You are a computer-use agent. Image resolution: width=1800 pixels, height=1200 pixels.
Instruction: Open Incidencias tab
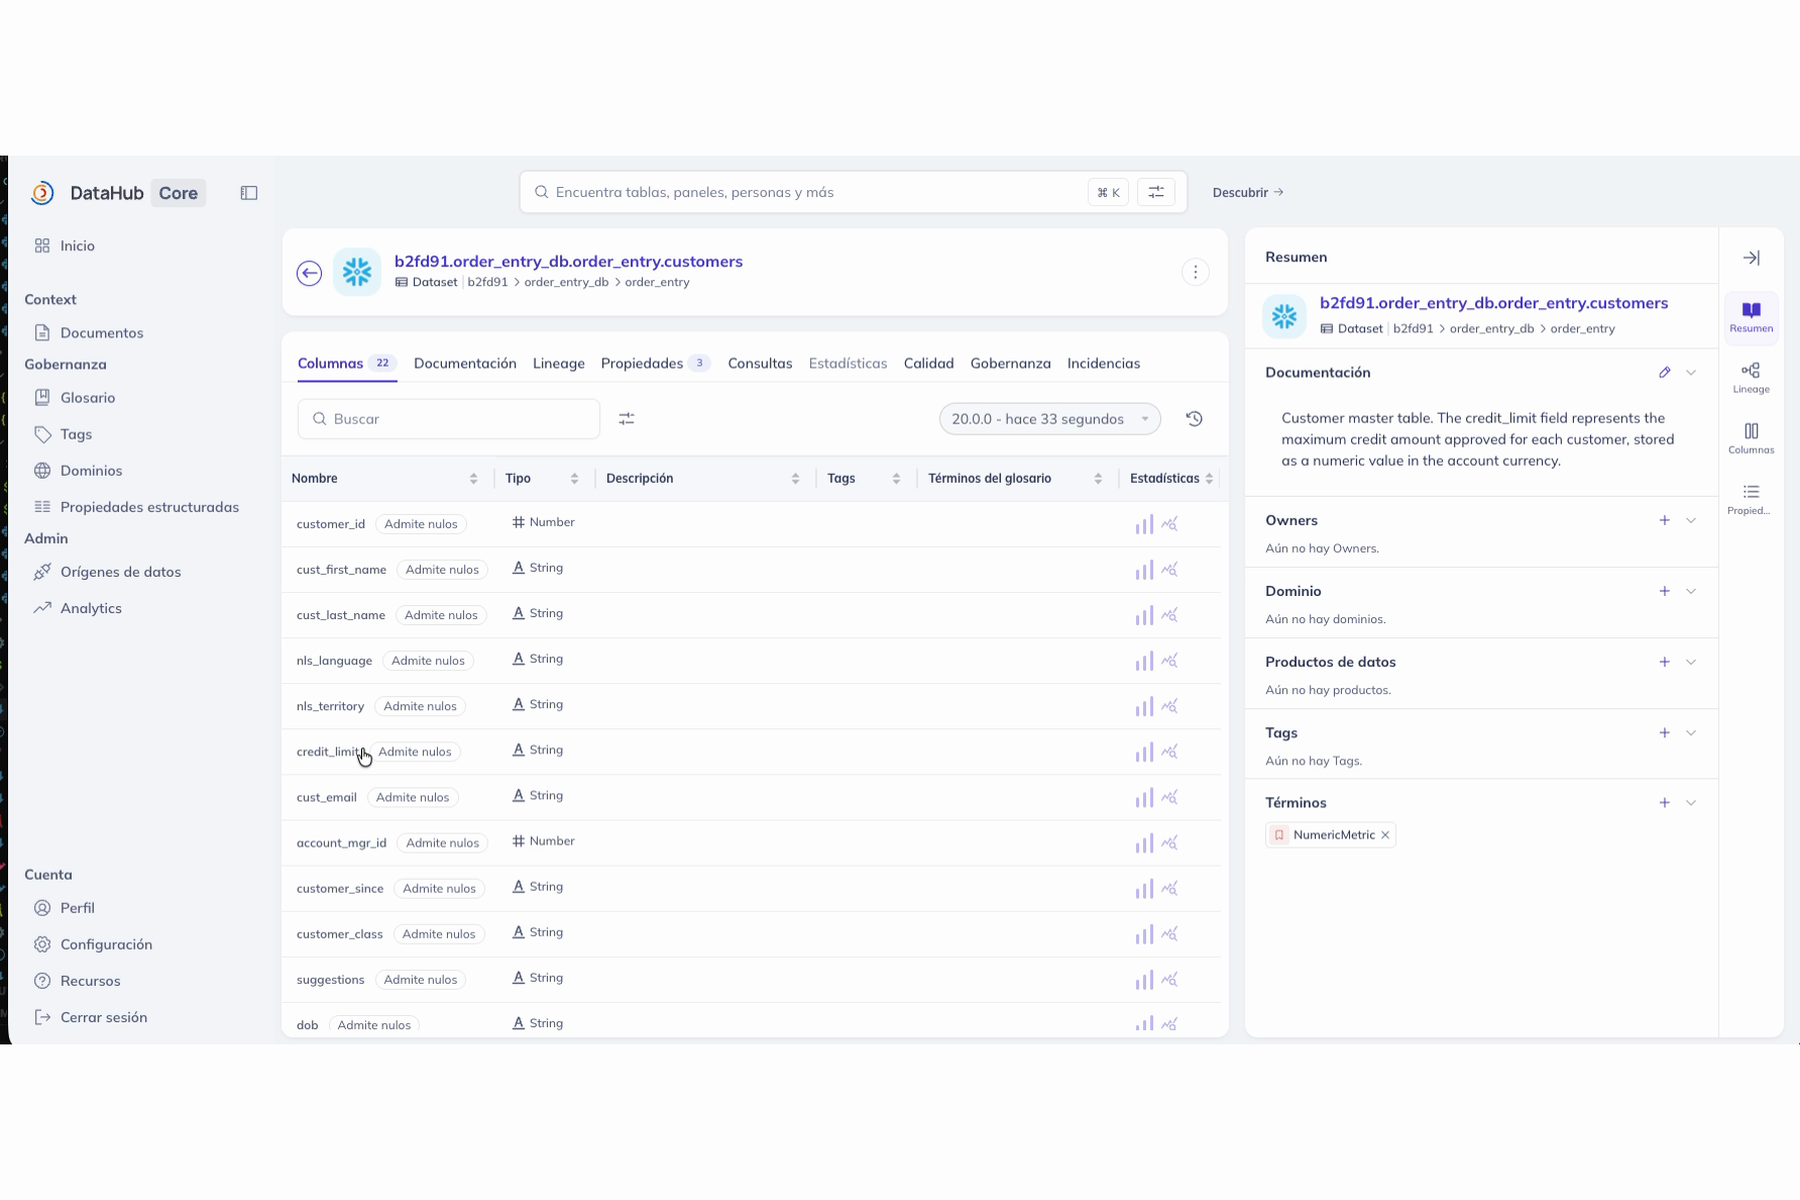click(1103, 363)
